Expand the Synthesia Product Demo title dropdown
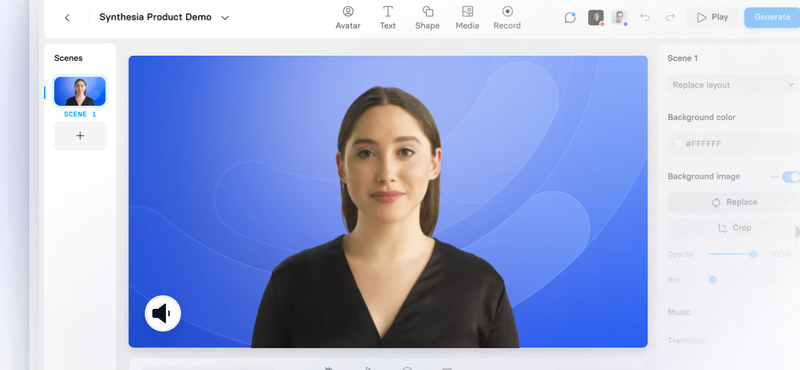This screenshot has width=800, height=370. (x=224, y=18)
